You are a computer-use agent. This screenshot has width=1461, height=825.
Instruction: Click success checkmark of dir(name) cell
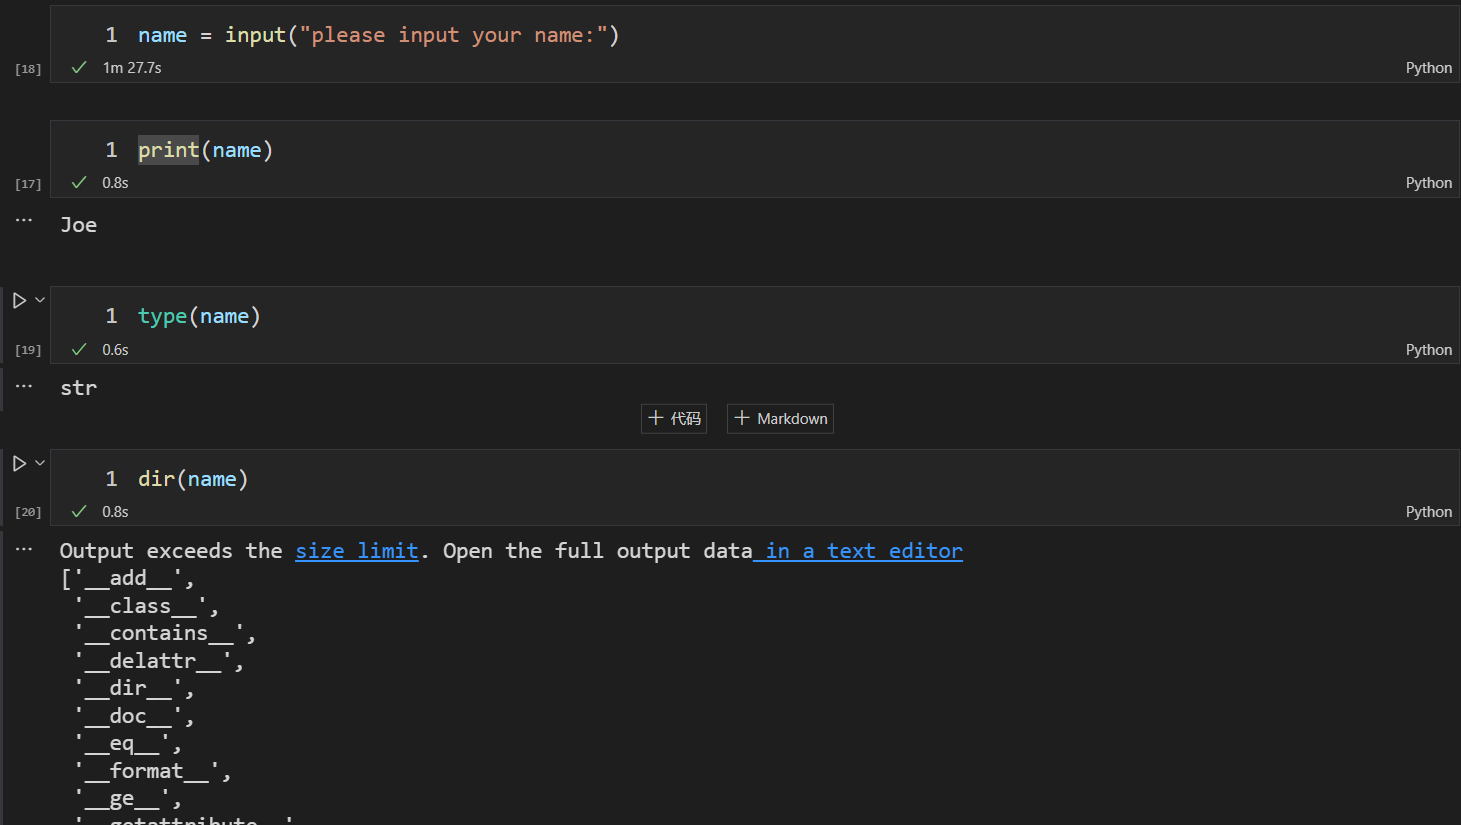tap(79, 512)
